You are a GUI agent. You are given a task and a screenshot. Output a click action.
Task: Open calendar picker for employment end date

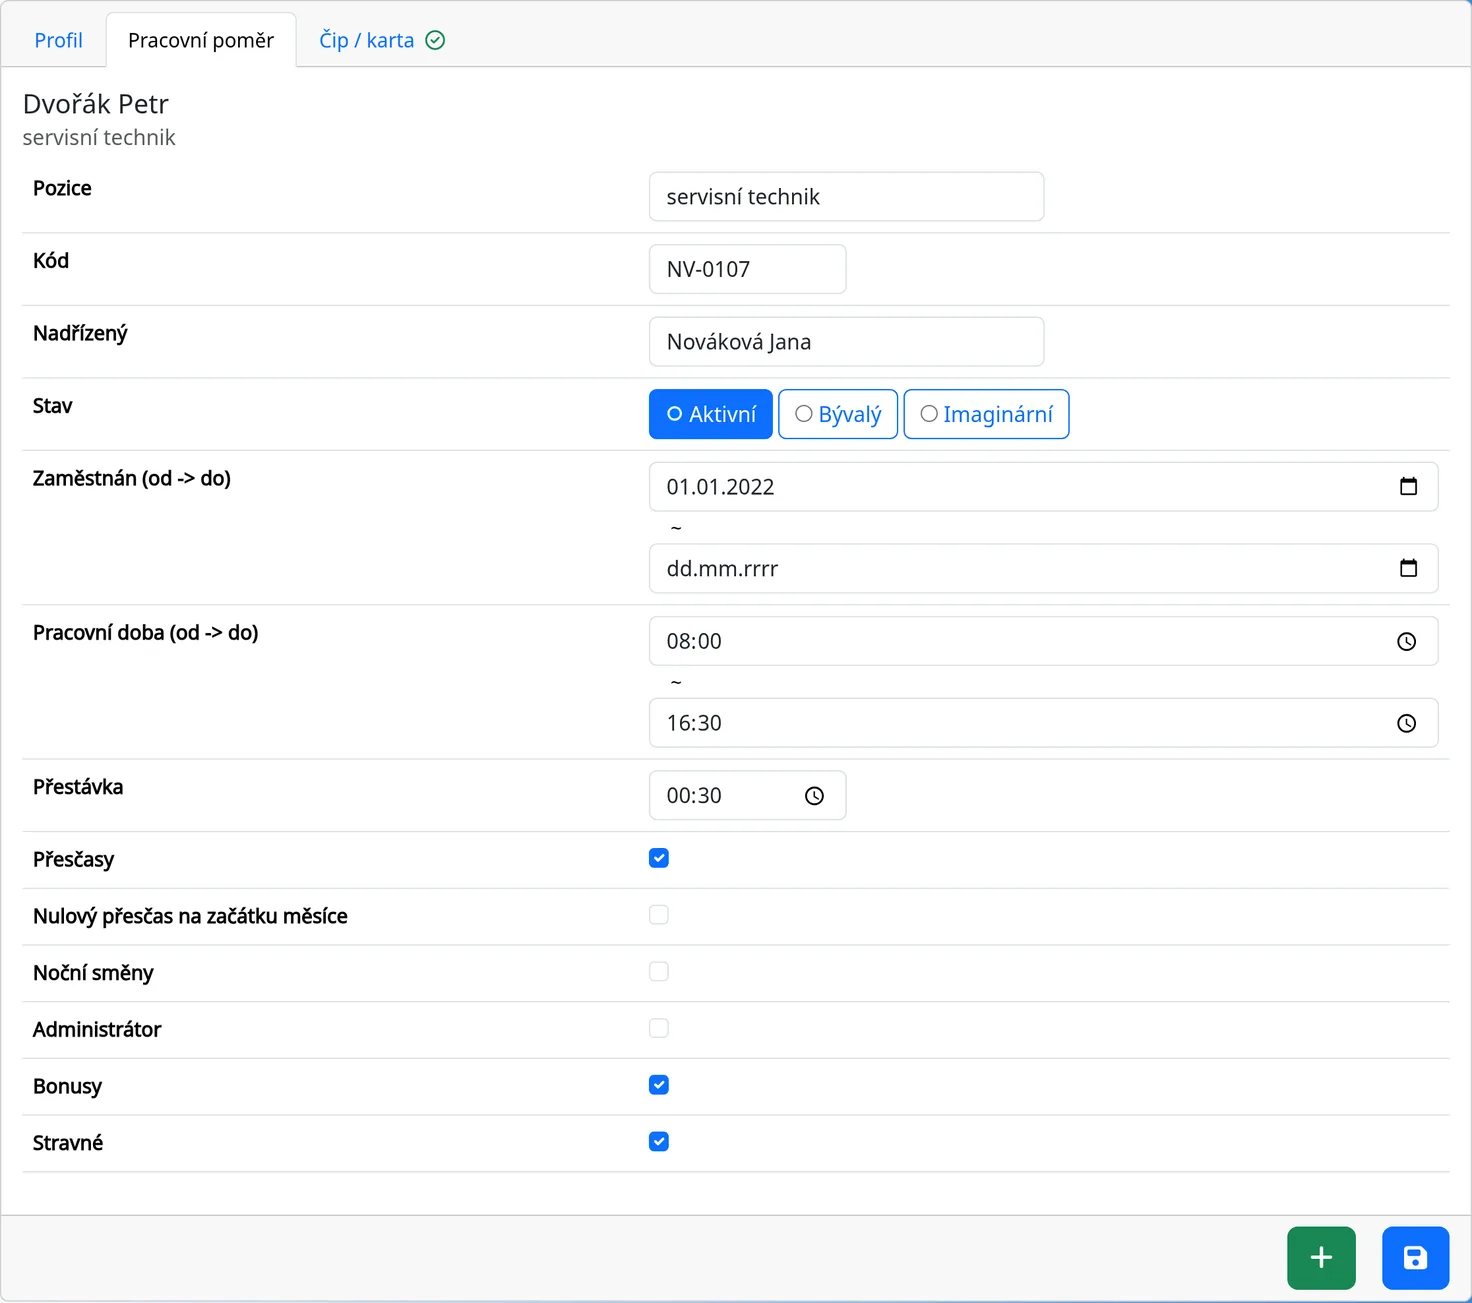[x=1408, y=569]
